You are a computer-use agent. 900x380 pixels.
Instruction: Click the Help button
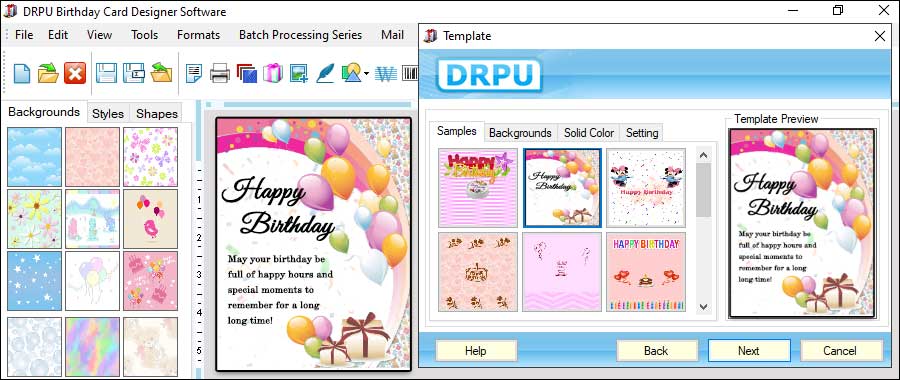476,351
